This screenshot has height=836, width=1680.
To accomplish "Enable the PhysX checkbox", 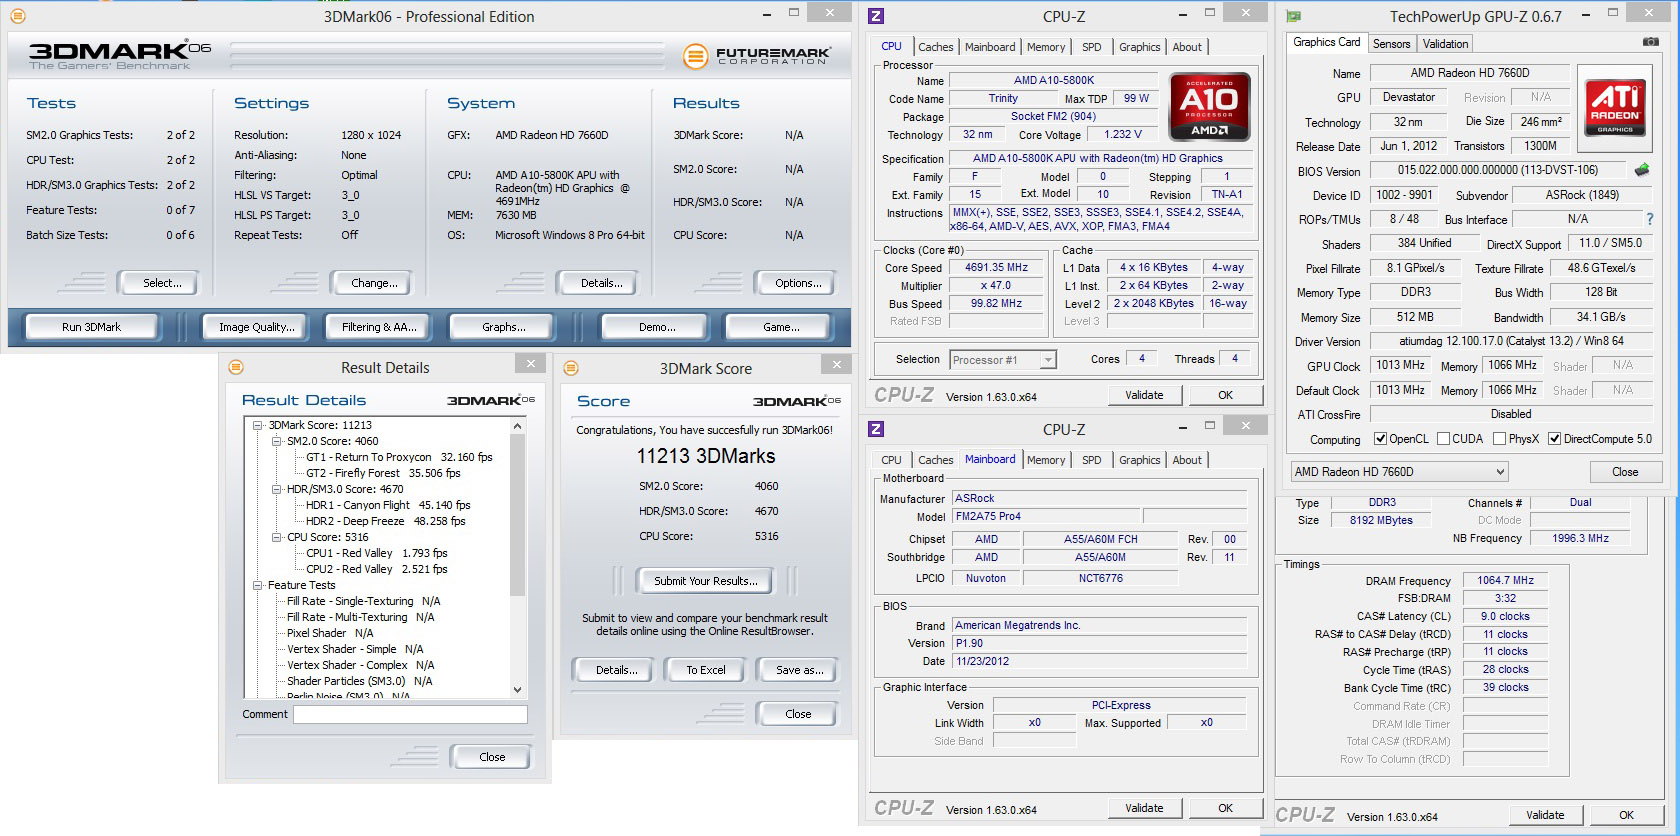I will [1499, 438].
